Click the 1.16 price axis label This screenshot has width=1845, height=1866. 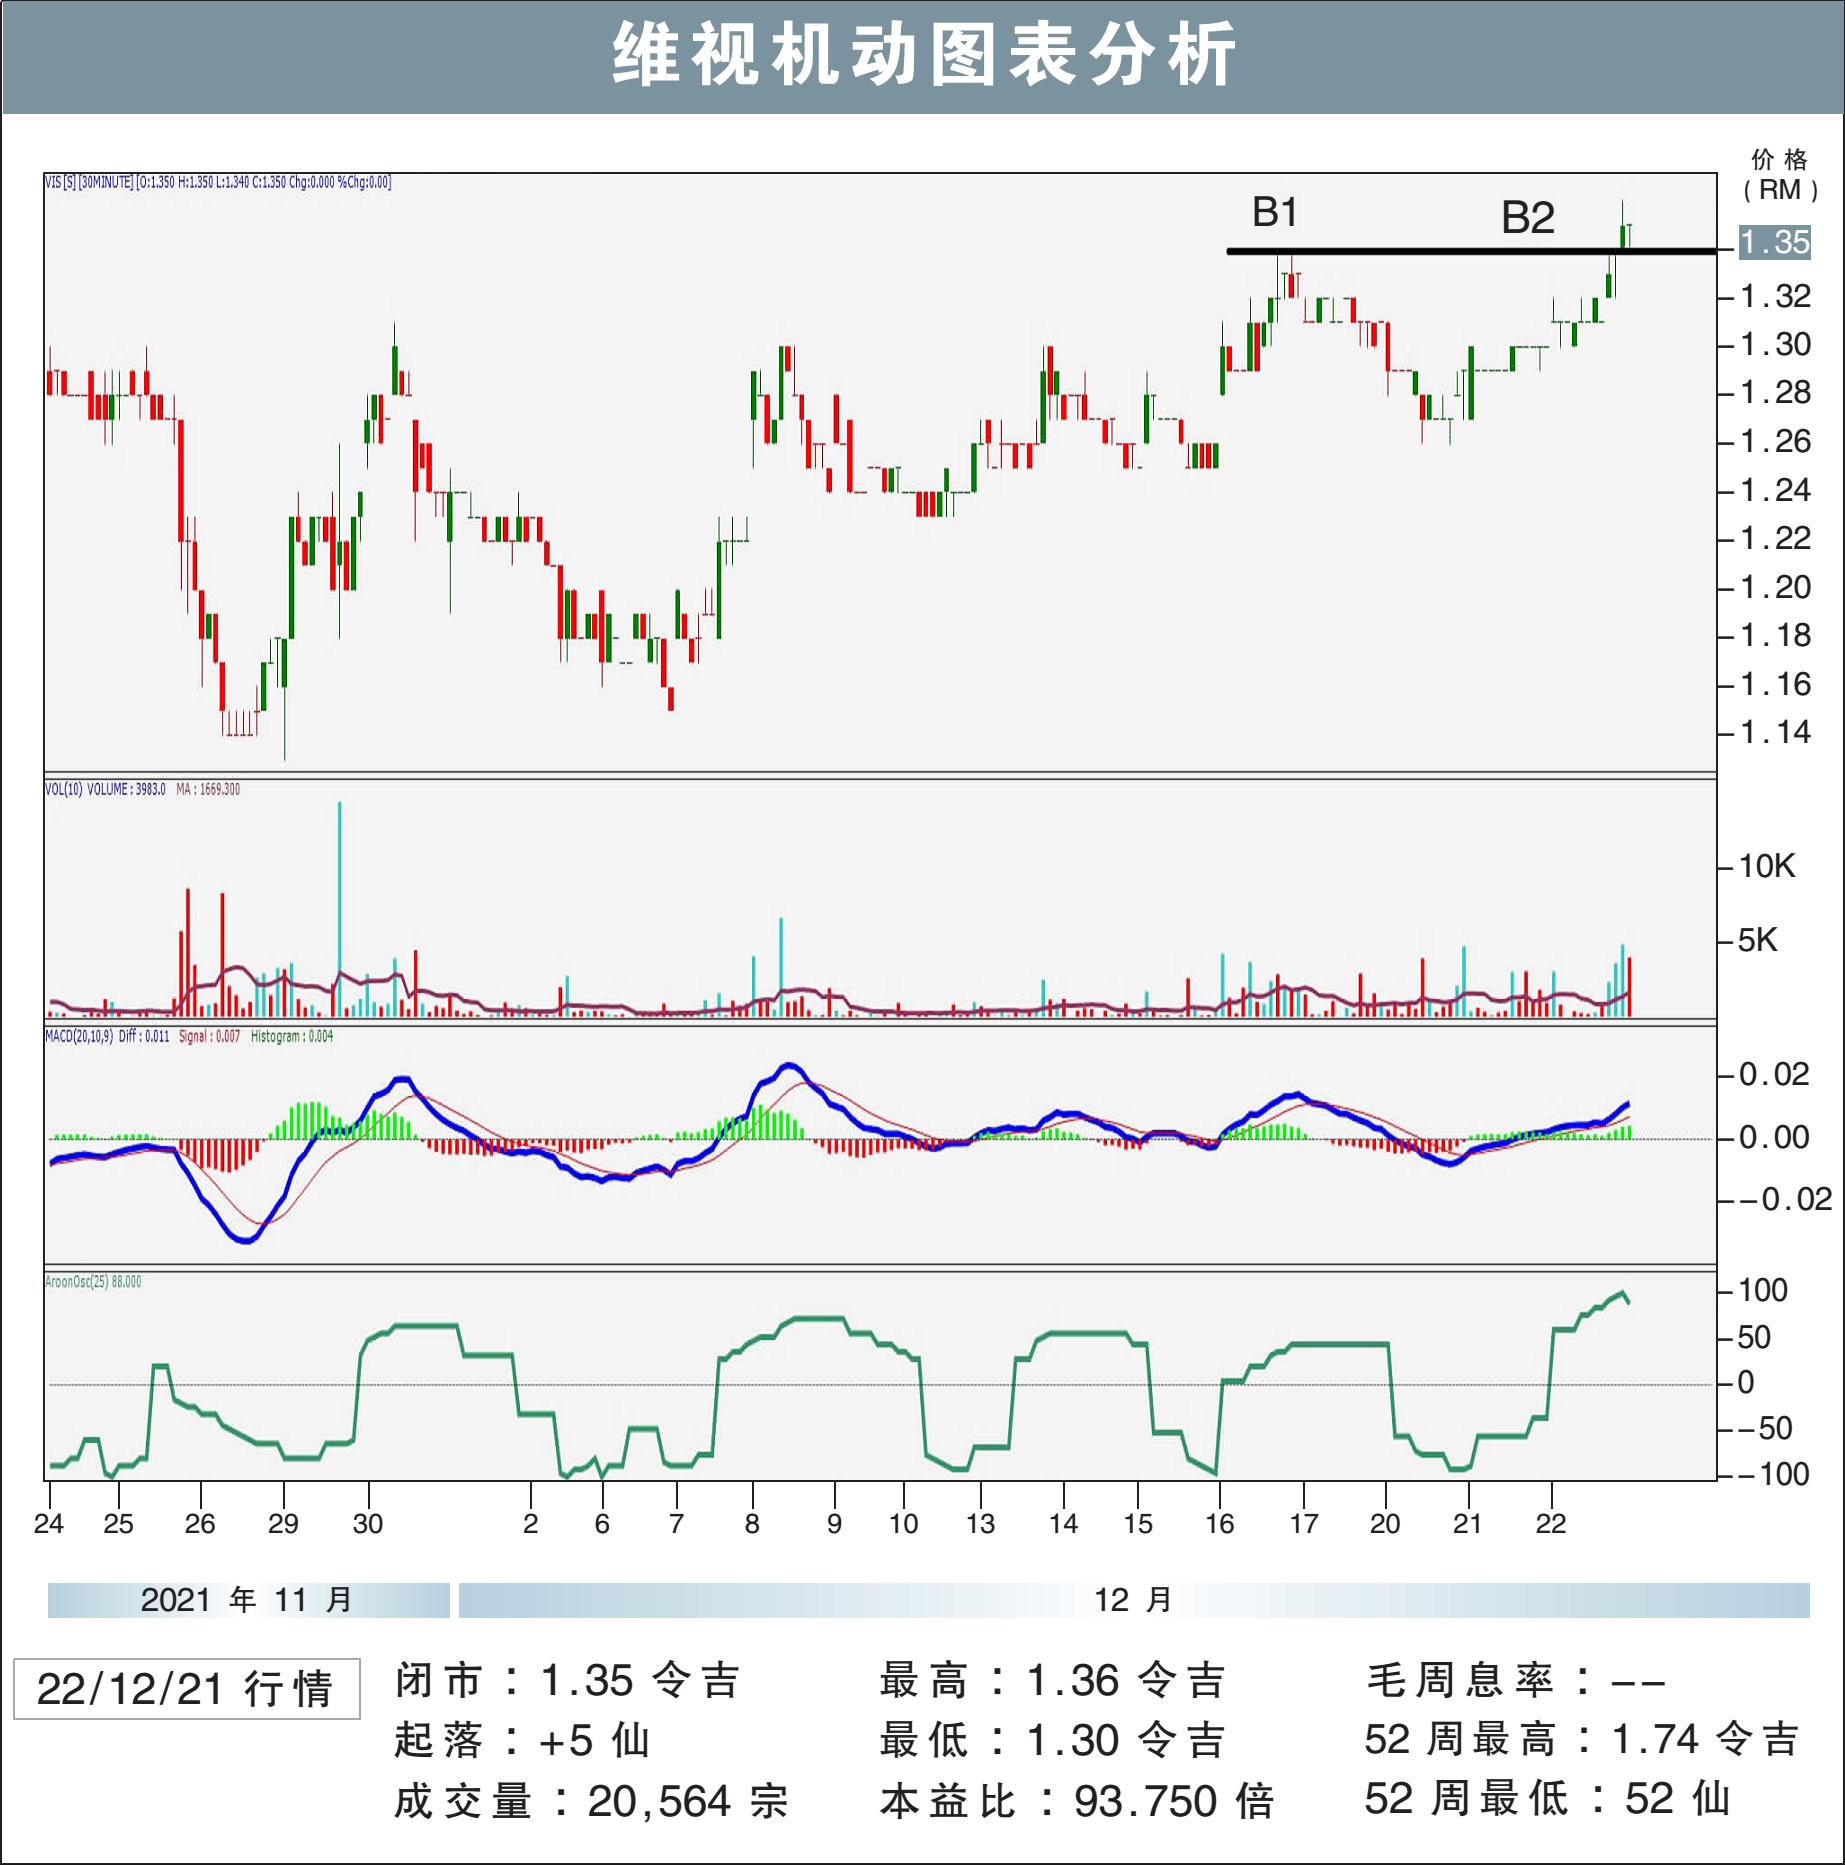point(1775,684)
